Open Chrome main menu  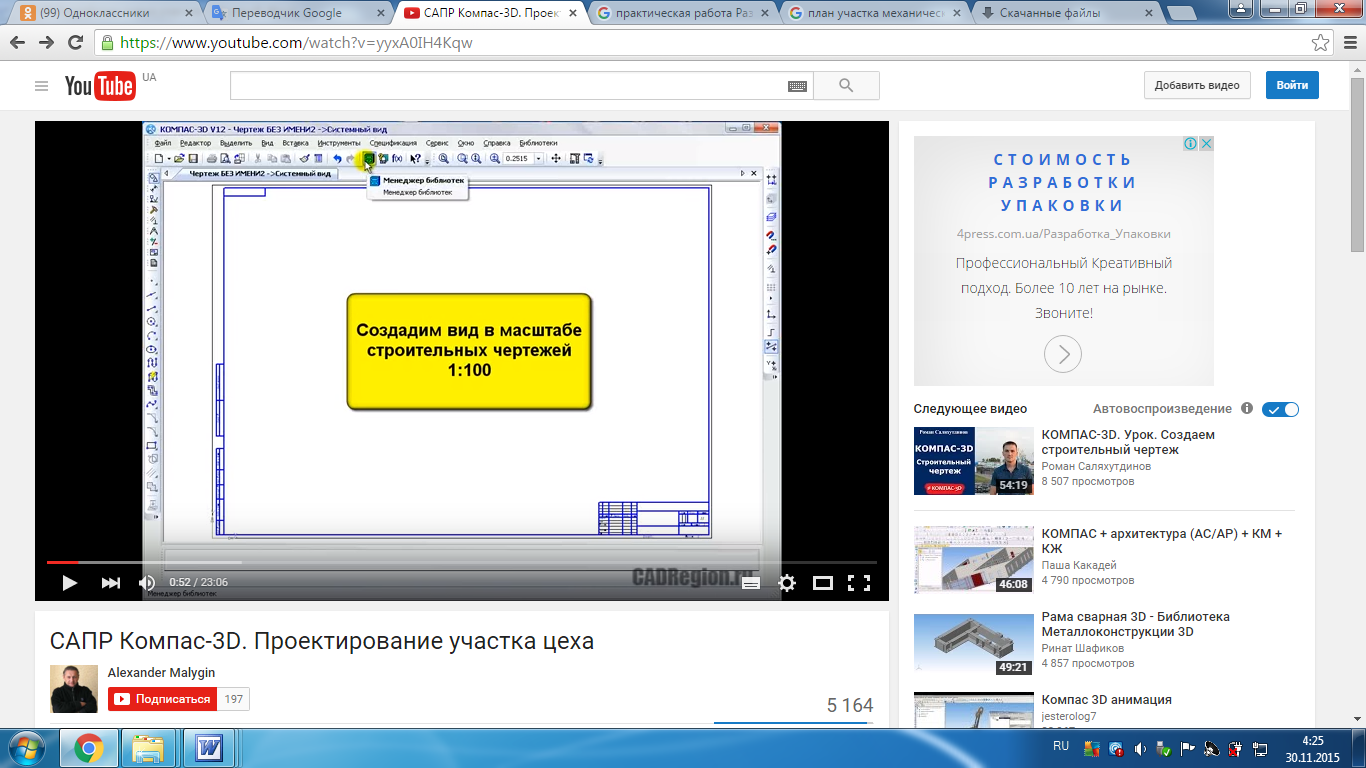[x=1348, y=43]
